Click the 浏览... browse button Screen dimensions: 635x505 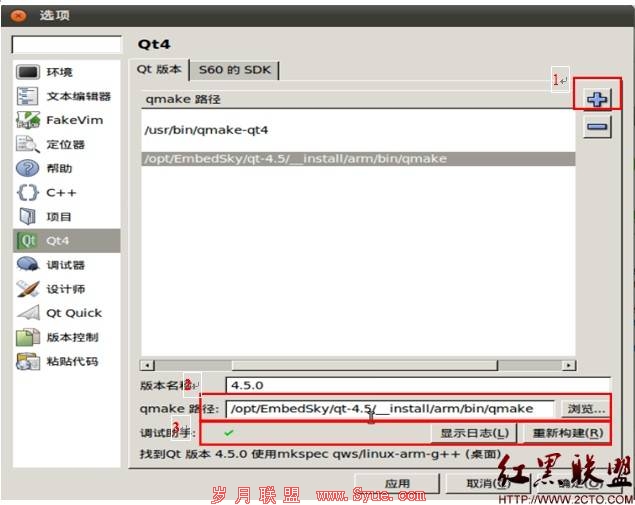(586, 409)
